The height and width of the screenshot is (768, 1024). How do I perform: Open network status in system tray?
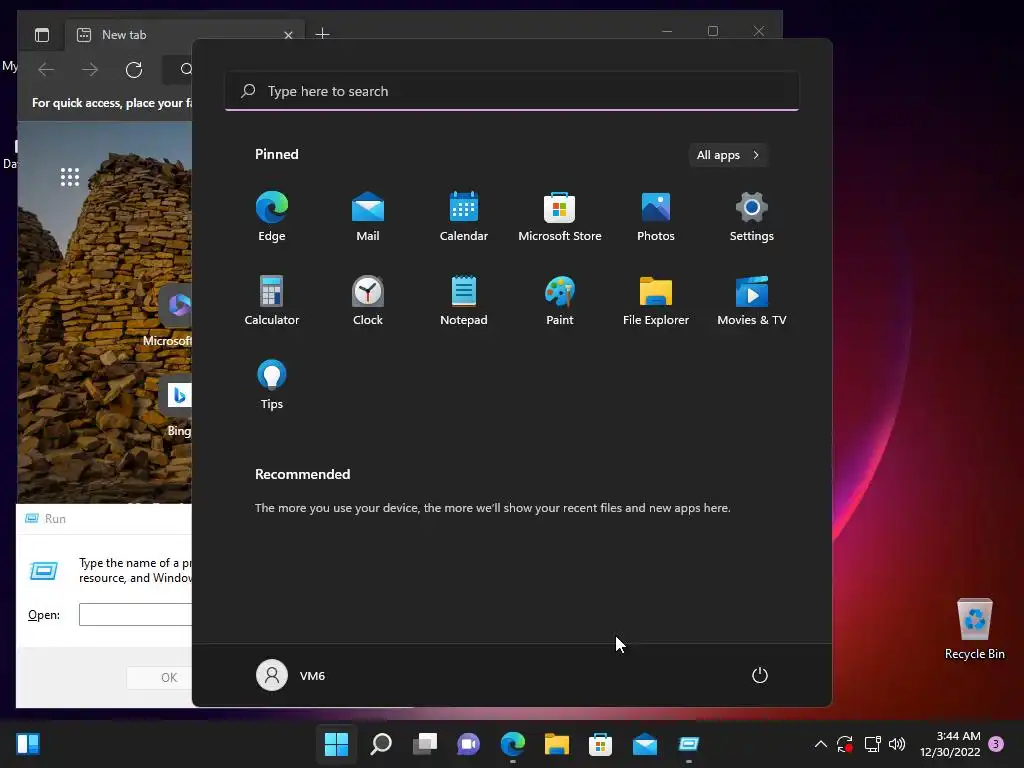coord(872,744)
